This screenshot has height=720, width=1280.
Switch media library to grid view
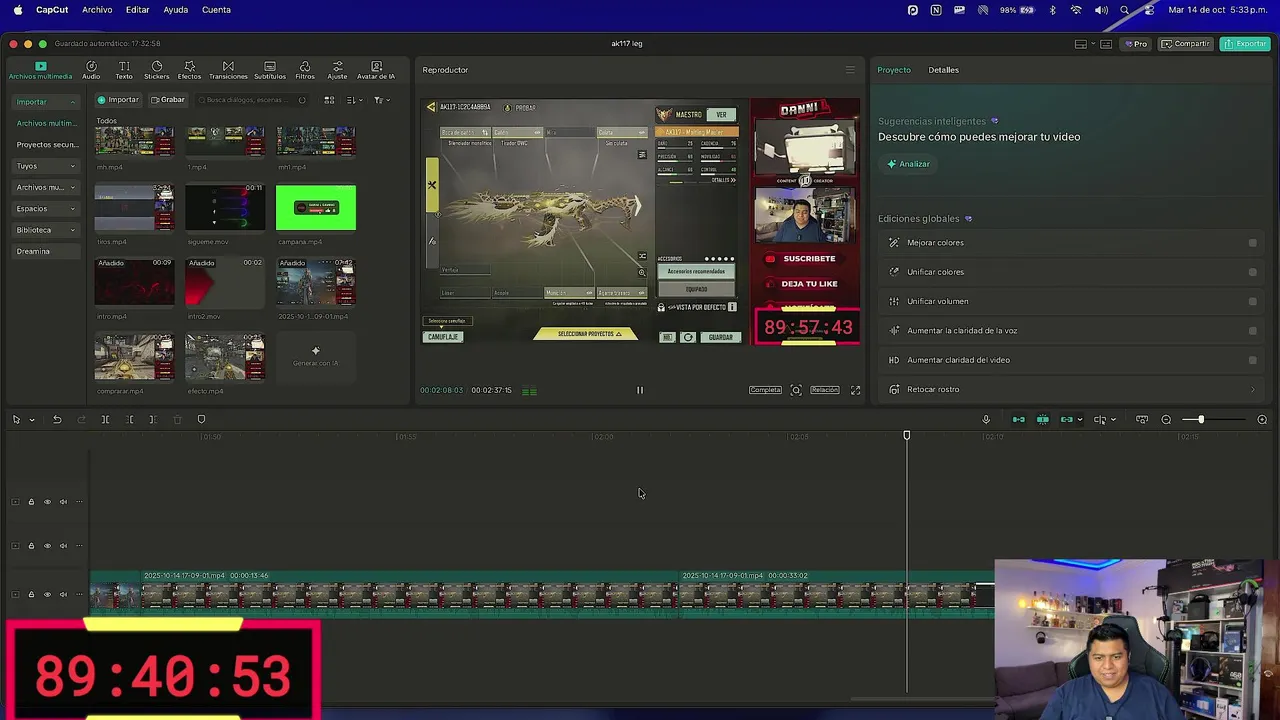[329, 100]
